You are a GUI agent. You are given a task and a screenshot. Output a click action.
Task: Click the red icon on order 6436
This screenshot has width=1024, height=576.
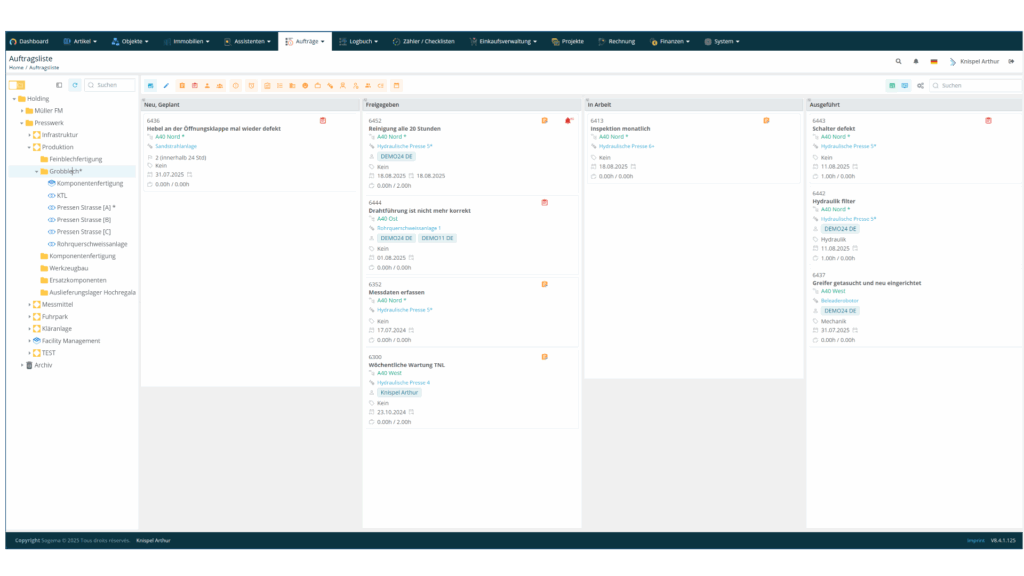coord(323,120)
